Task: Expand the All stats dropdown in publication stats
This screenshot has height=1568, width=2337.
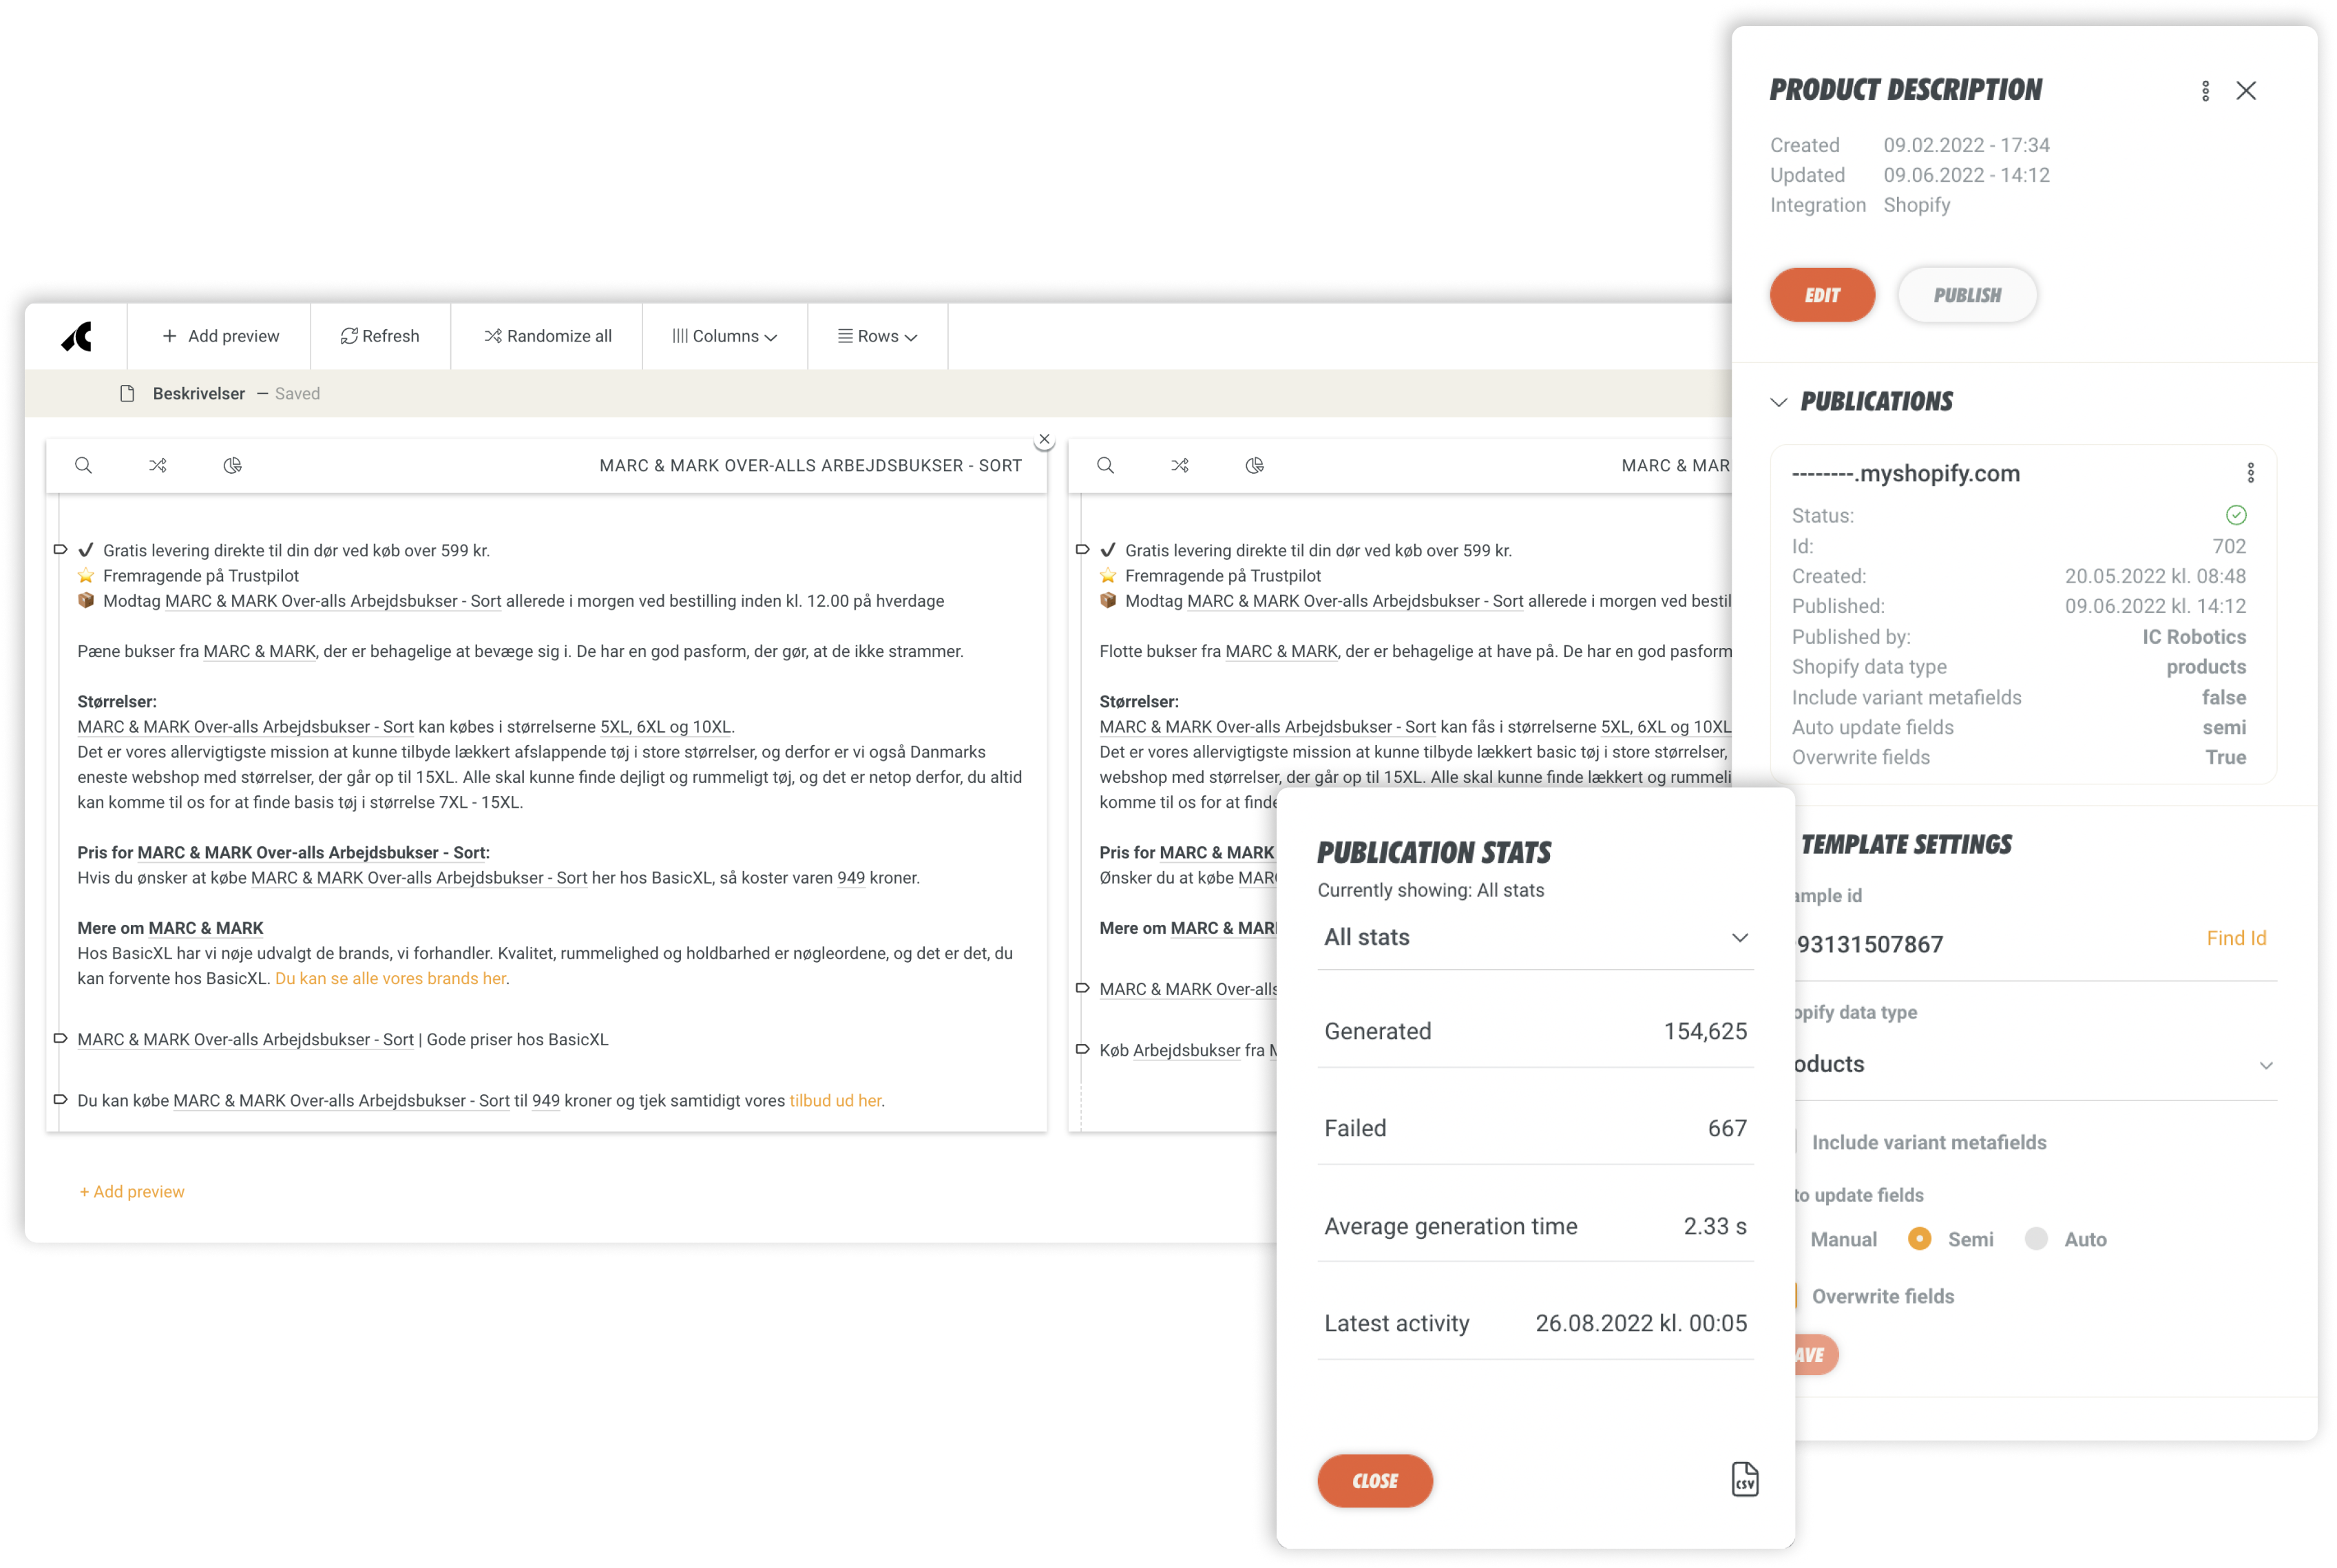Action: coord(1534,937)
